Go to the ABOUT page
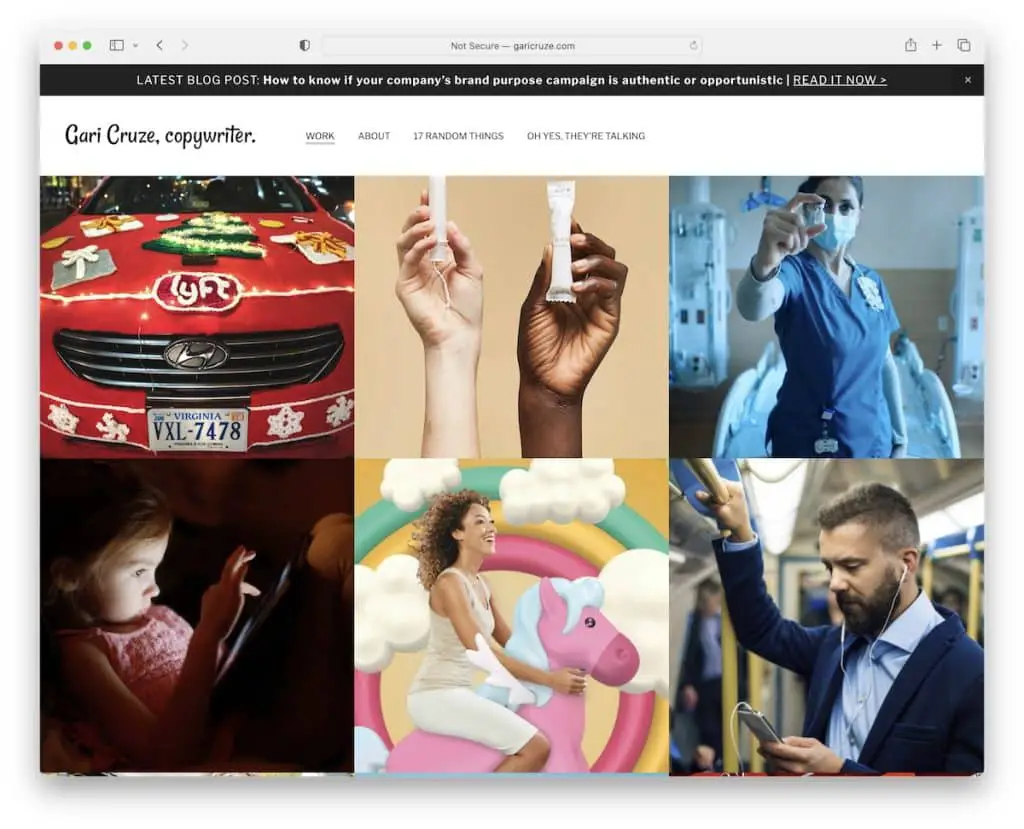Image resolution: width=1024 pixels, height=829 pixels. (x=374, y=136)
